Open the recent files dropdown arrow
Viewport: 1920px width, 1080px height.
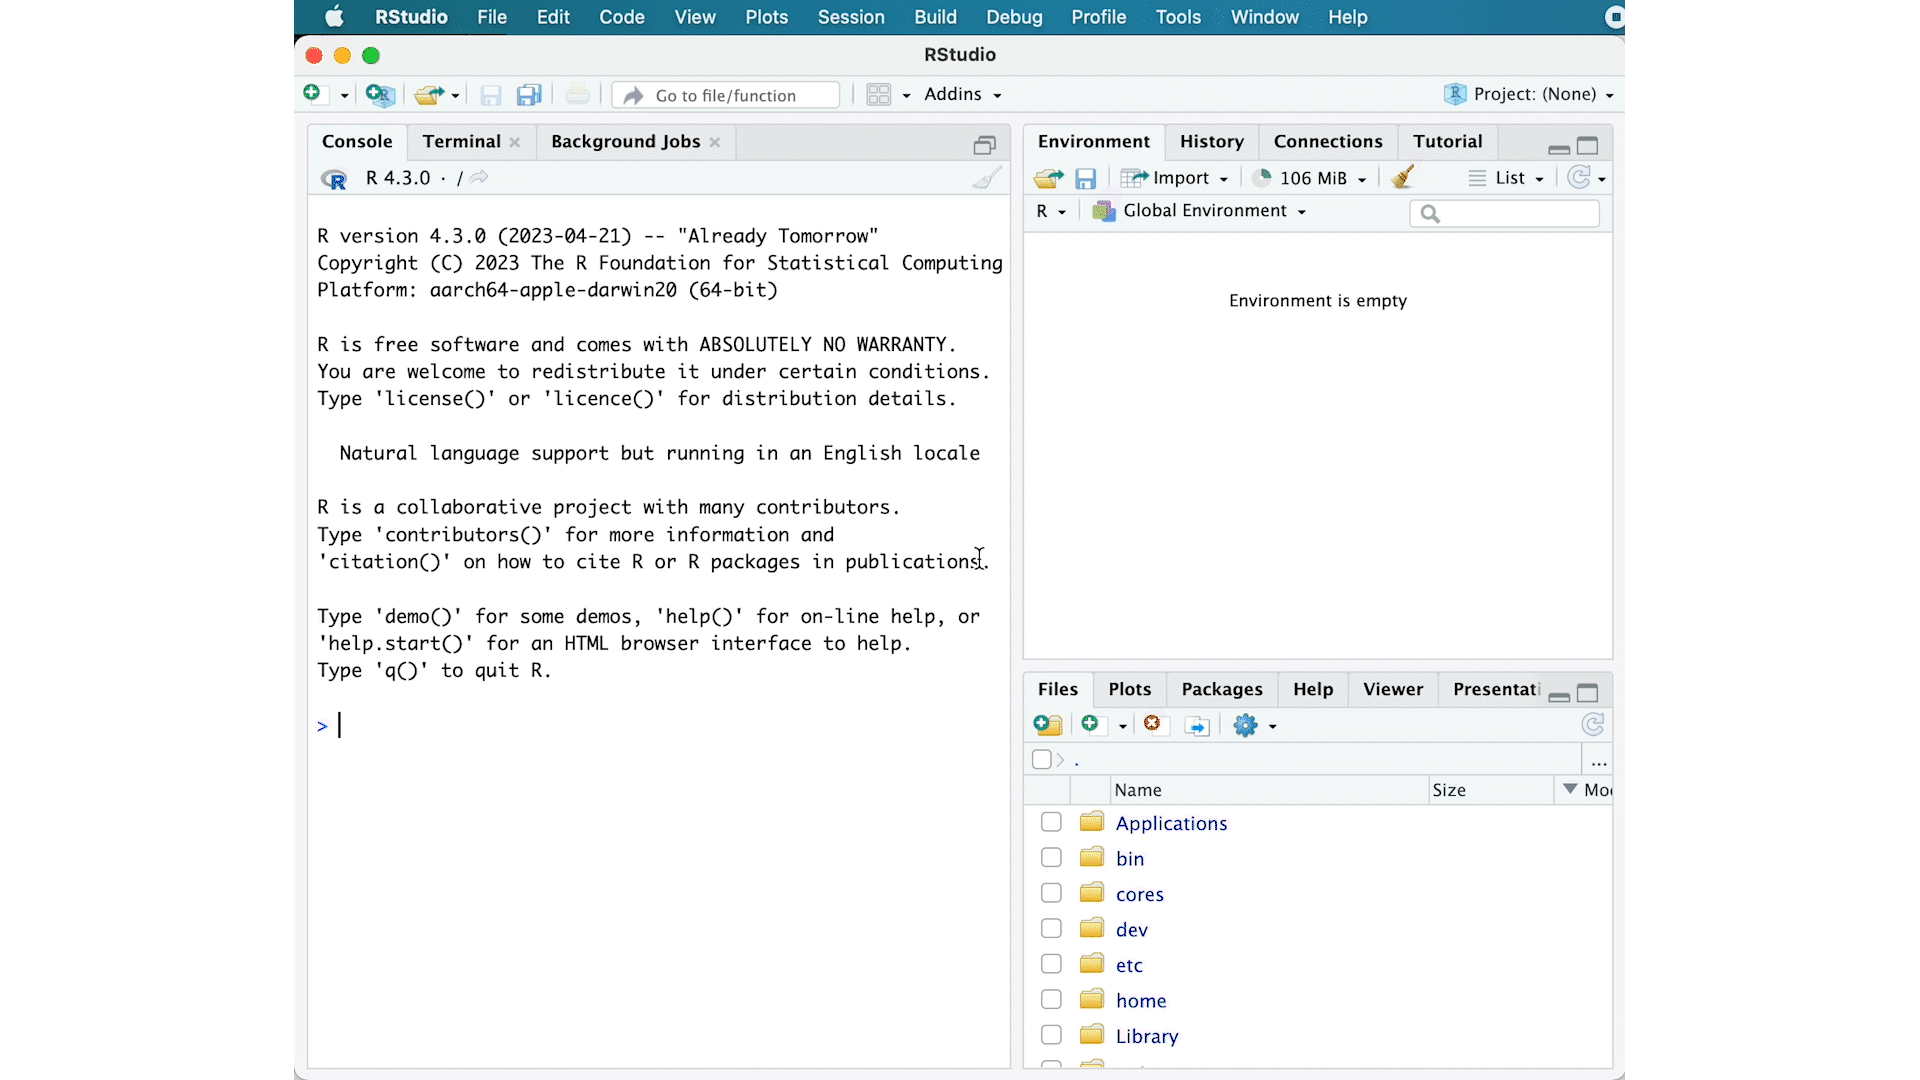pos(455,96)
